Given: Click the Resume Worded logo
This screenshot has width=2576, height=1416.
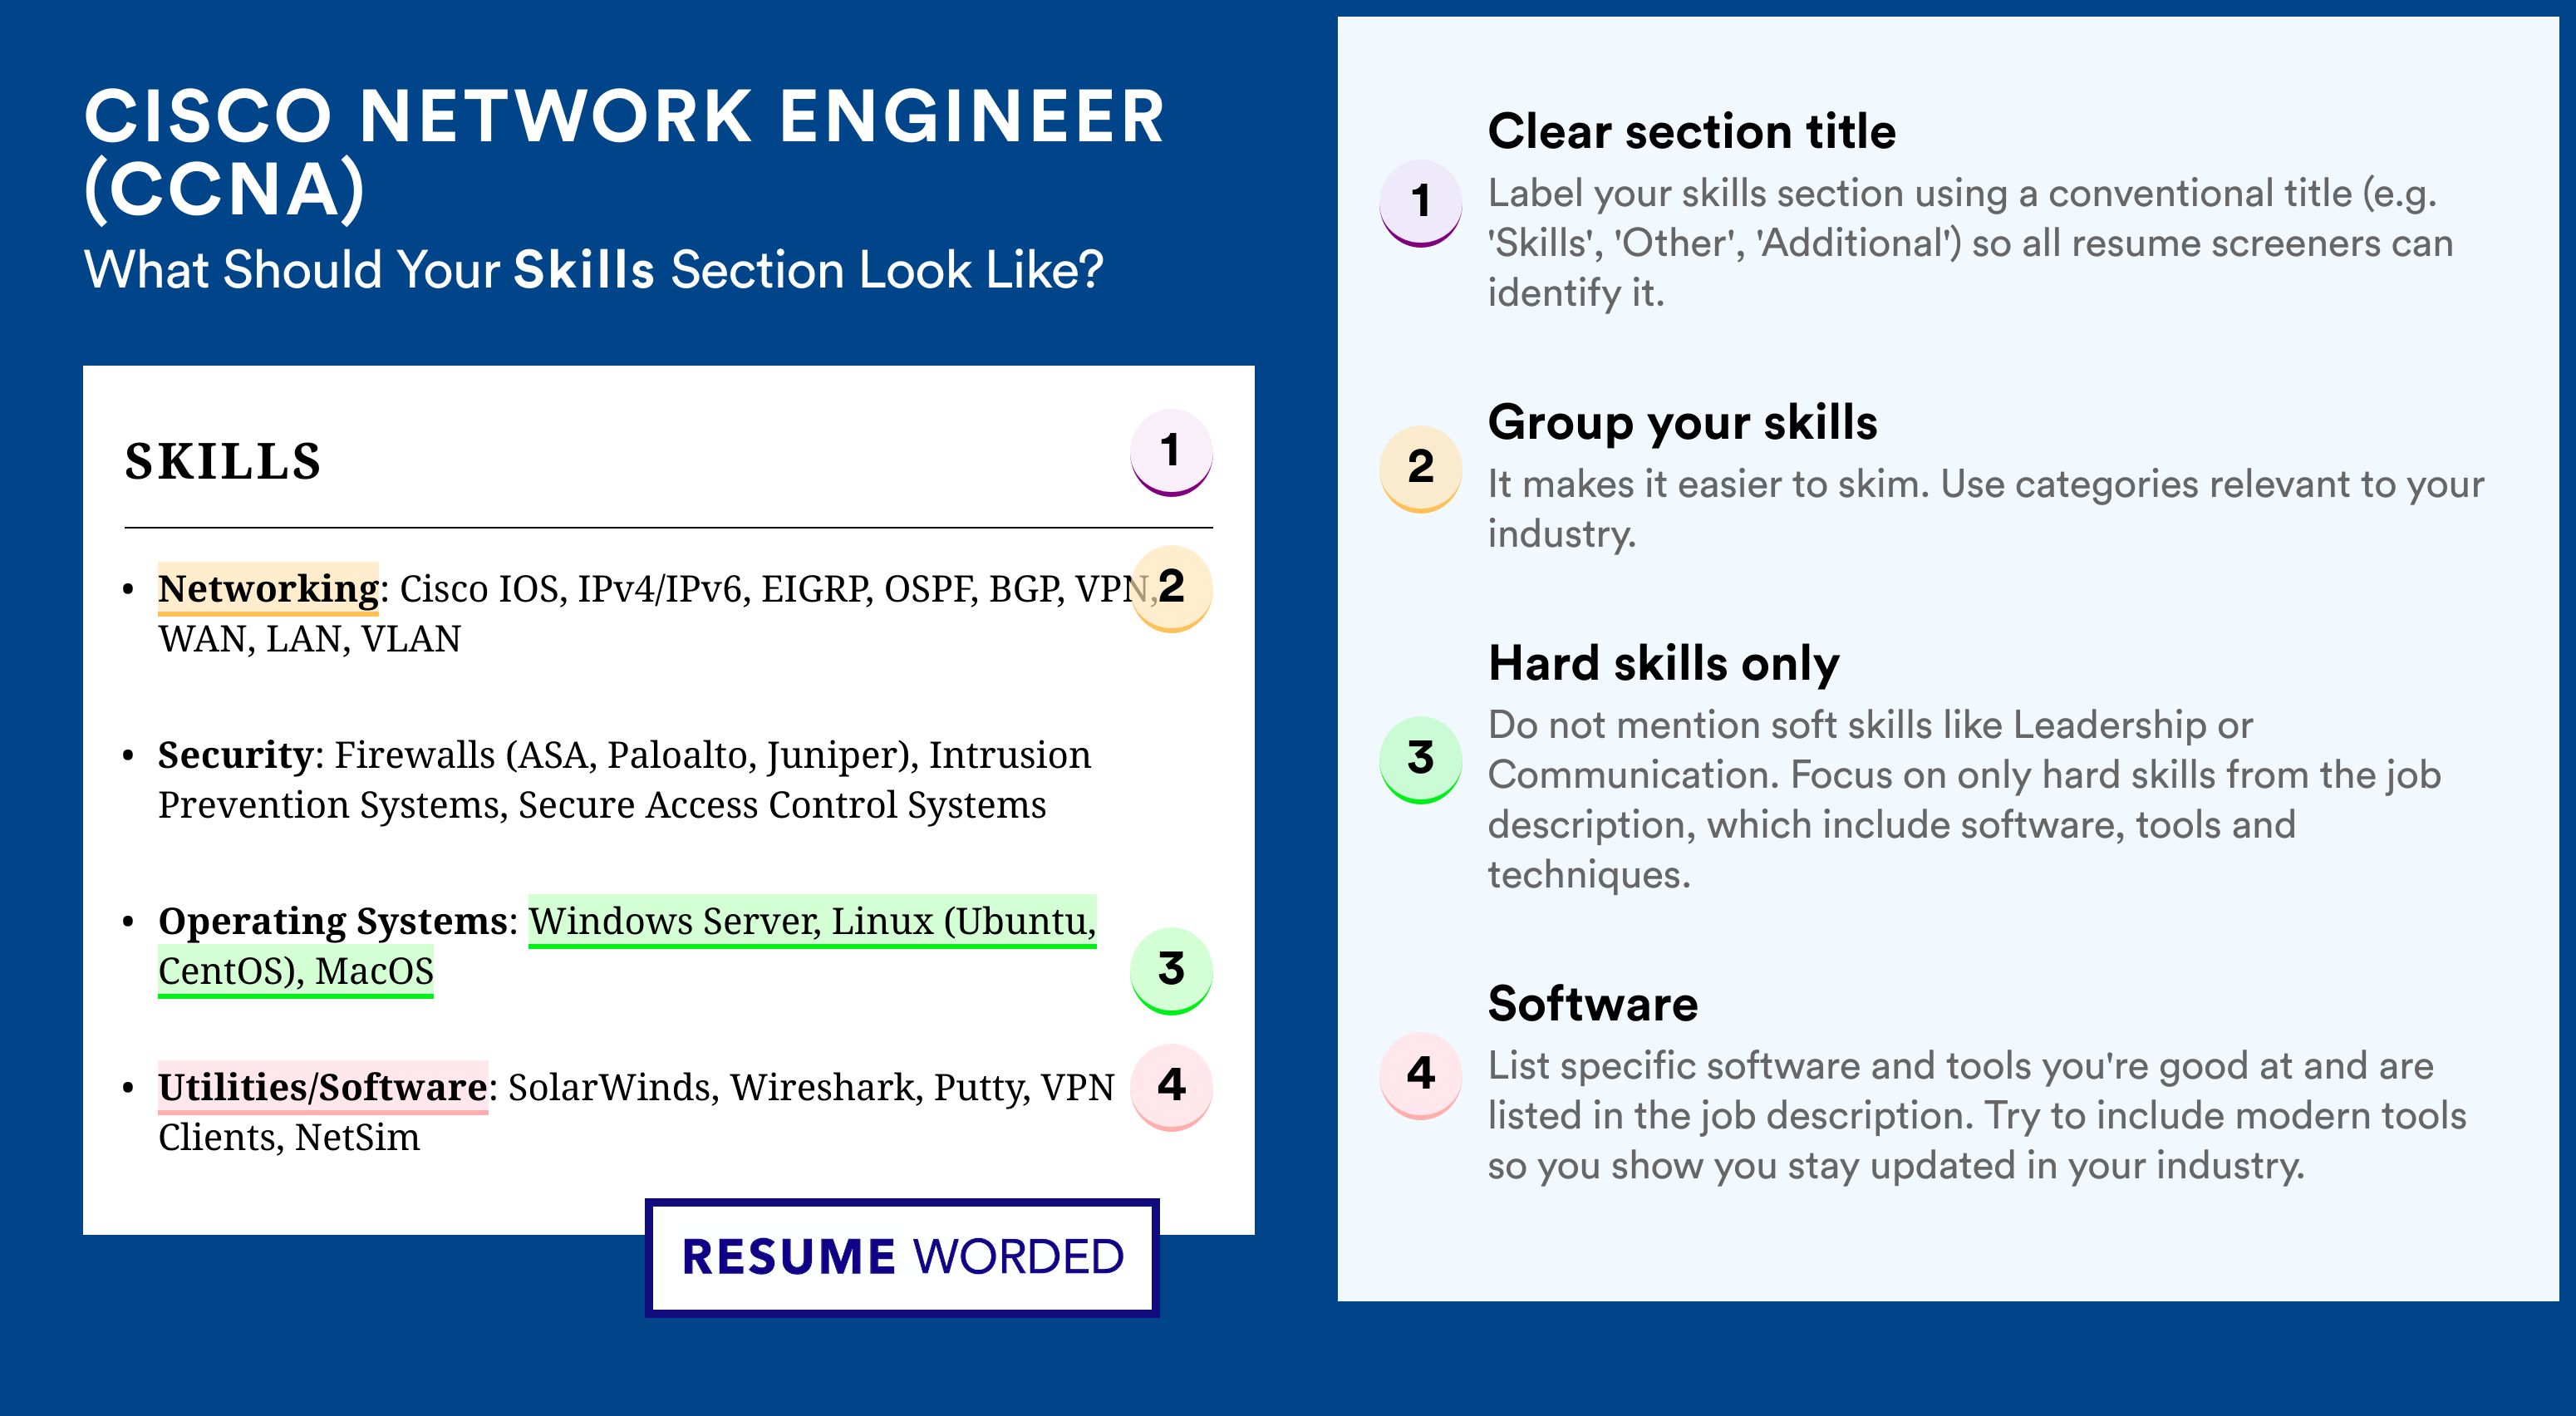Looking at the screenshot, I should (x=902, y=1257).
